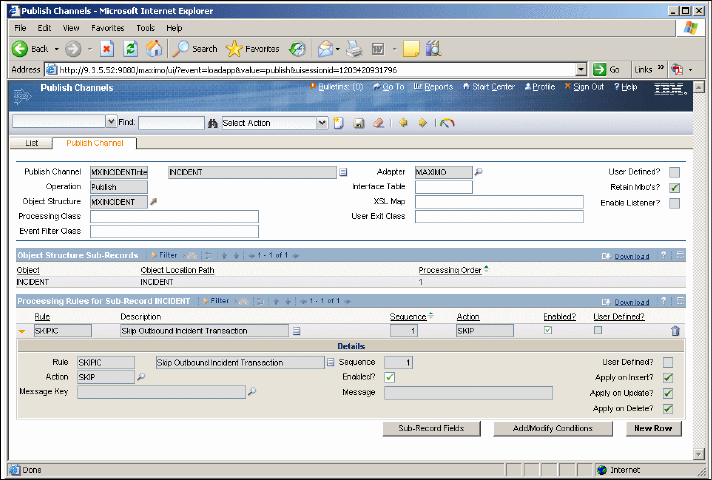Uncheck Apply on Delete checkbox

[x=667, y=408]
